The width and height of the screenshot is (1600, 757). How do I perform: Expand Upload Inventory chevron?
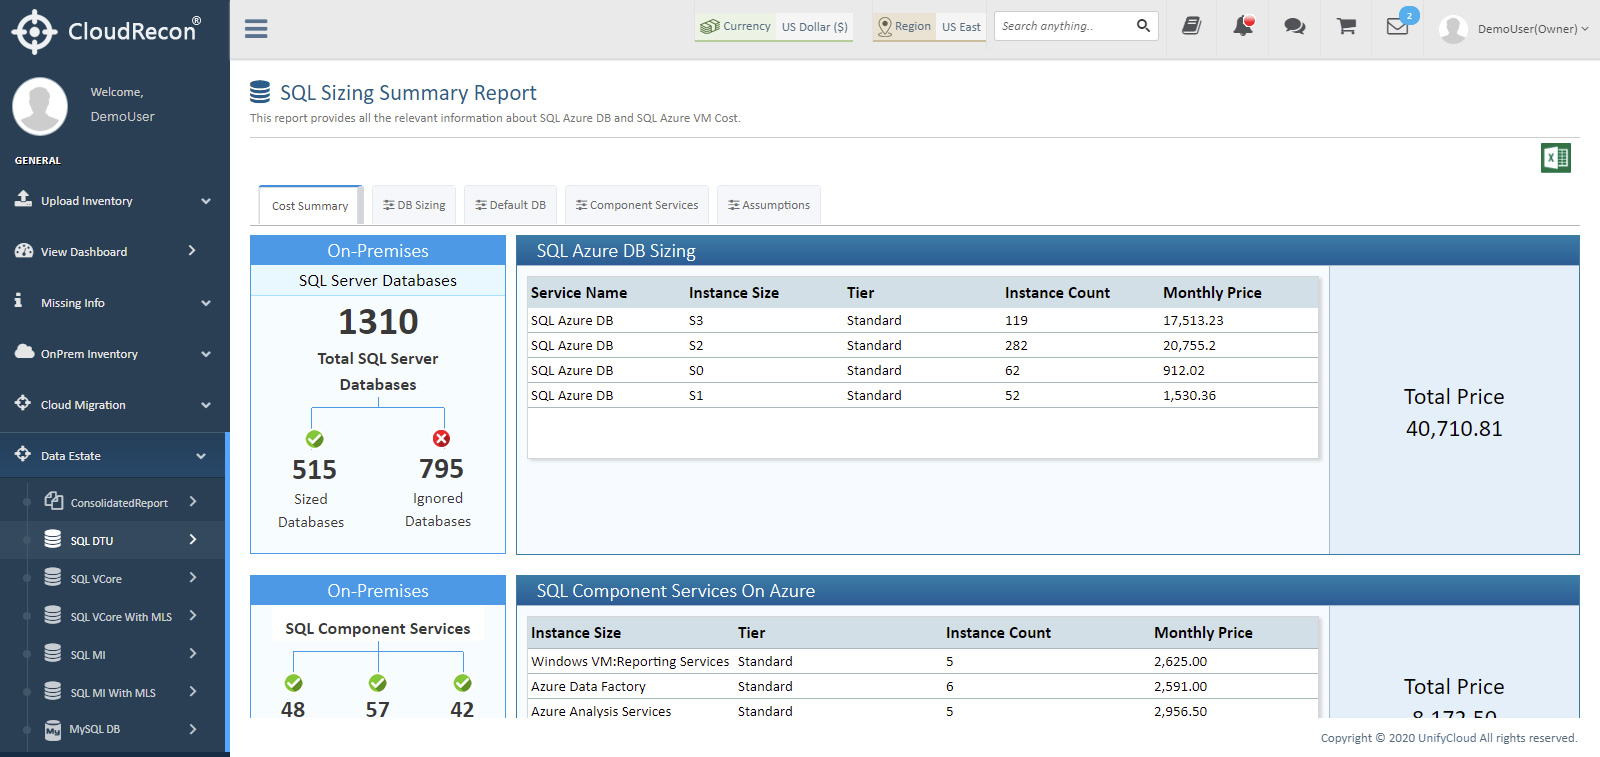(206, 201)
